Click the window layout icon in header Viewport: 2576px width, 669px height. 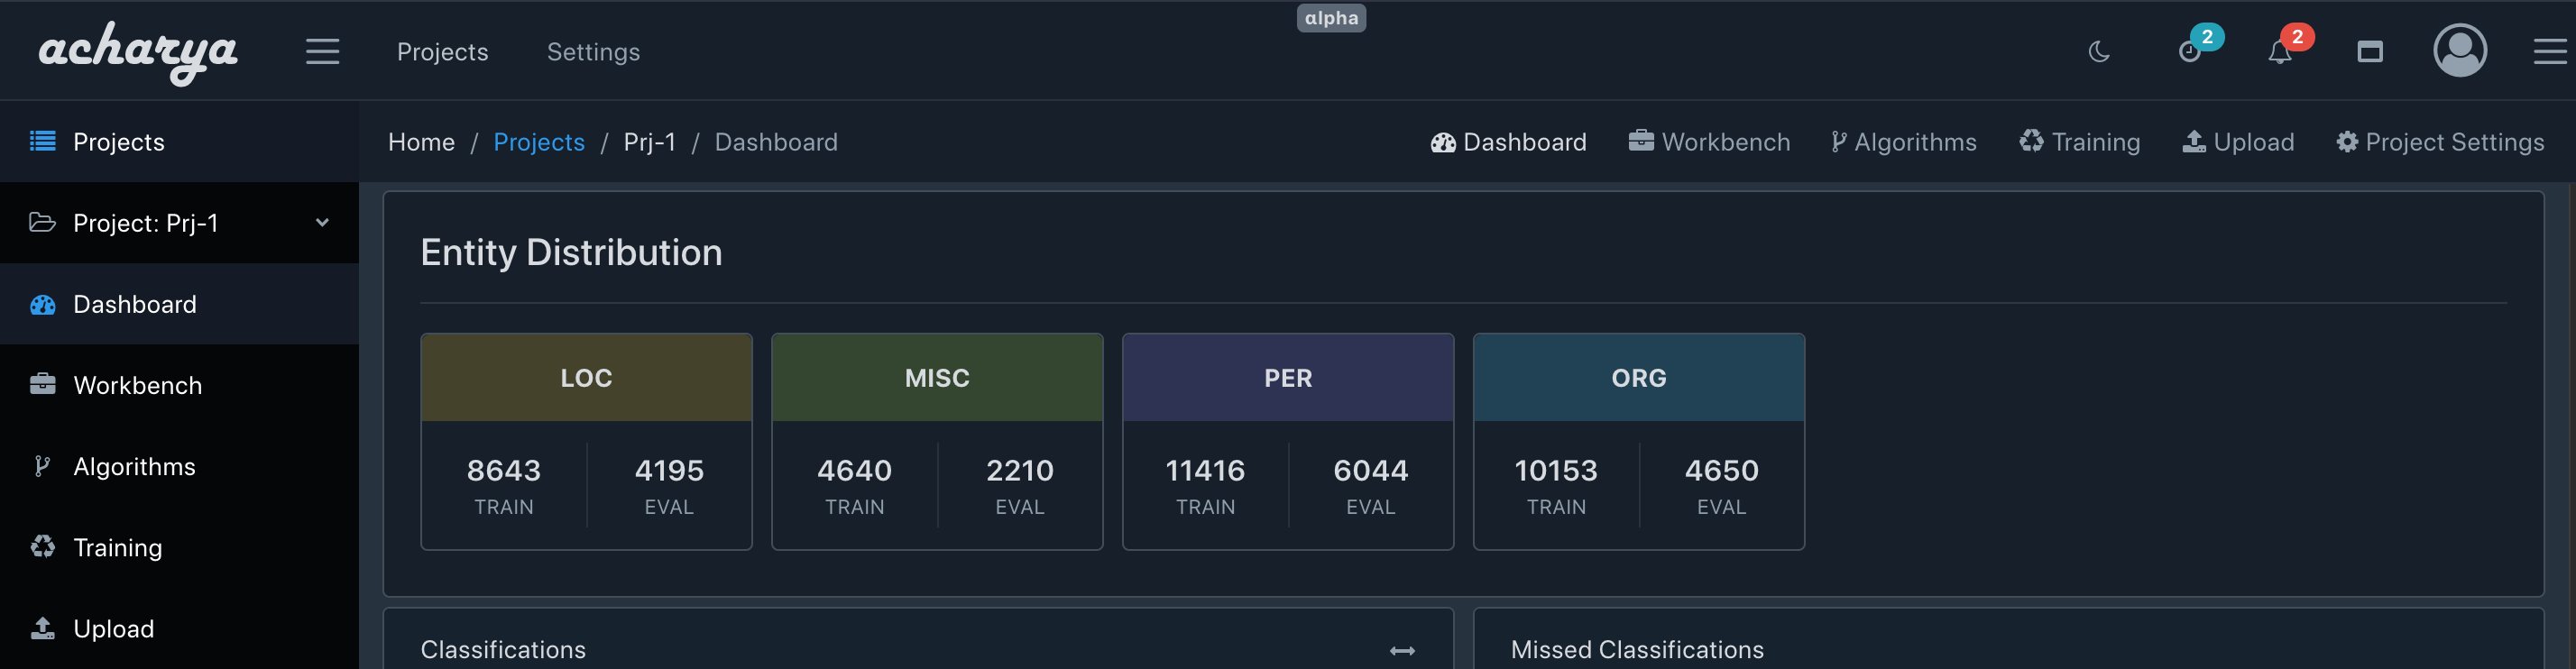pos(2369,52)
